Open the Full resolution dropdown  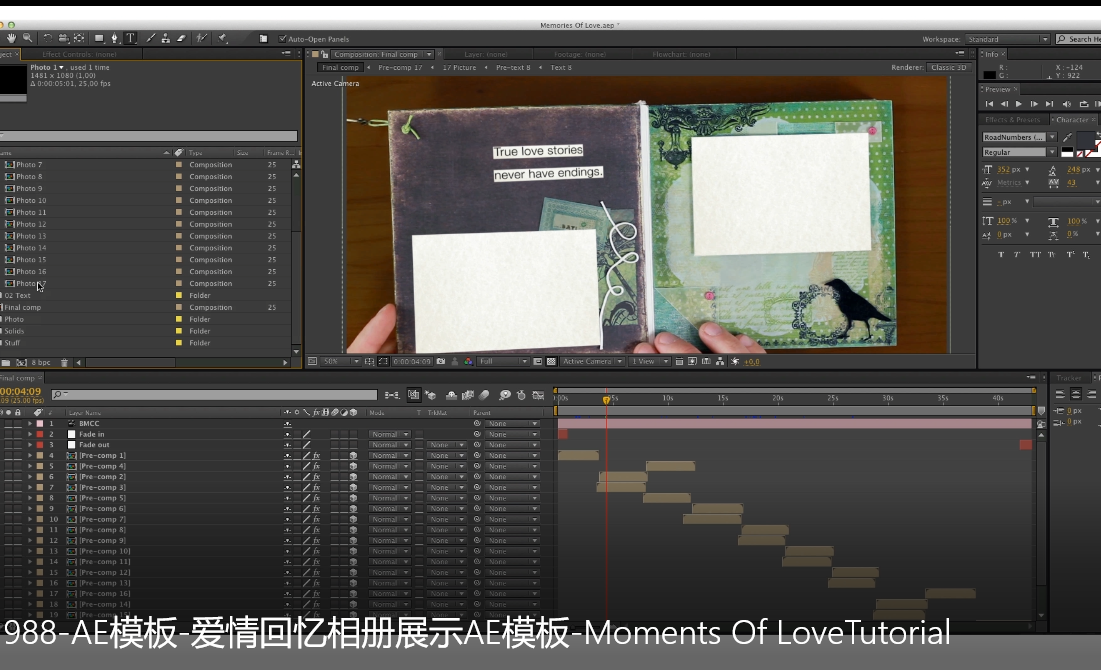(503, 362)
